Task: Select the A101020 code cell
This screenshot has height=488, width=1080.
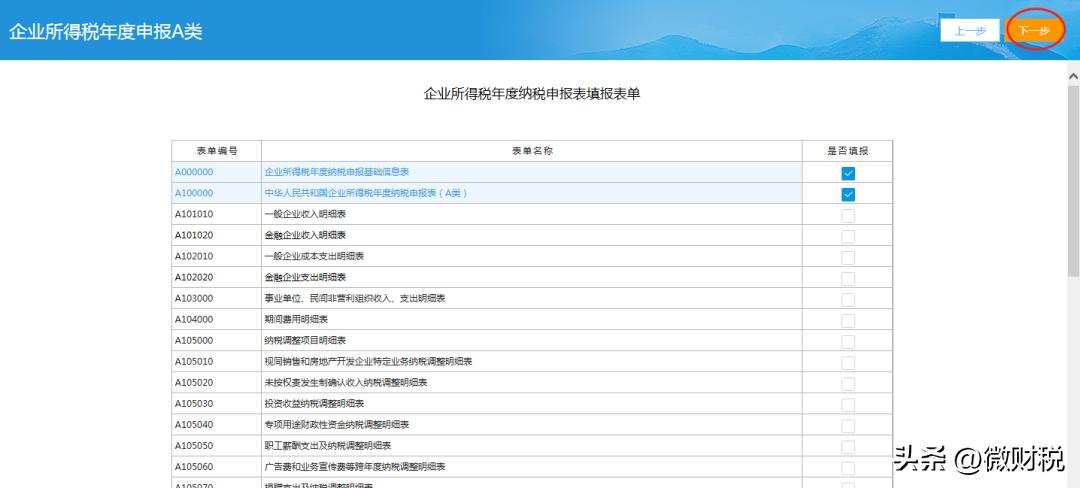Action: [x=216, y=235]
